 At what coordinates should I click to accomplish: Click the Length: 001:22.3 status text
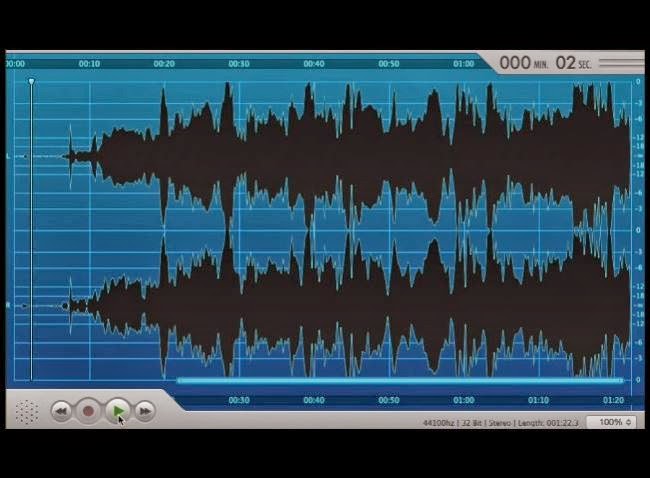click(x=548, y=423)
